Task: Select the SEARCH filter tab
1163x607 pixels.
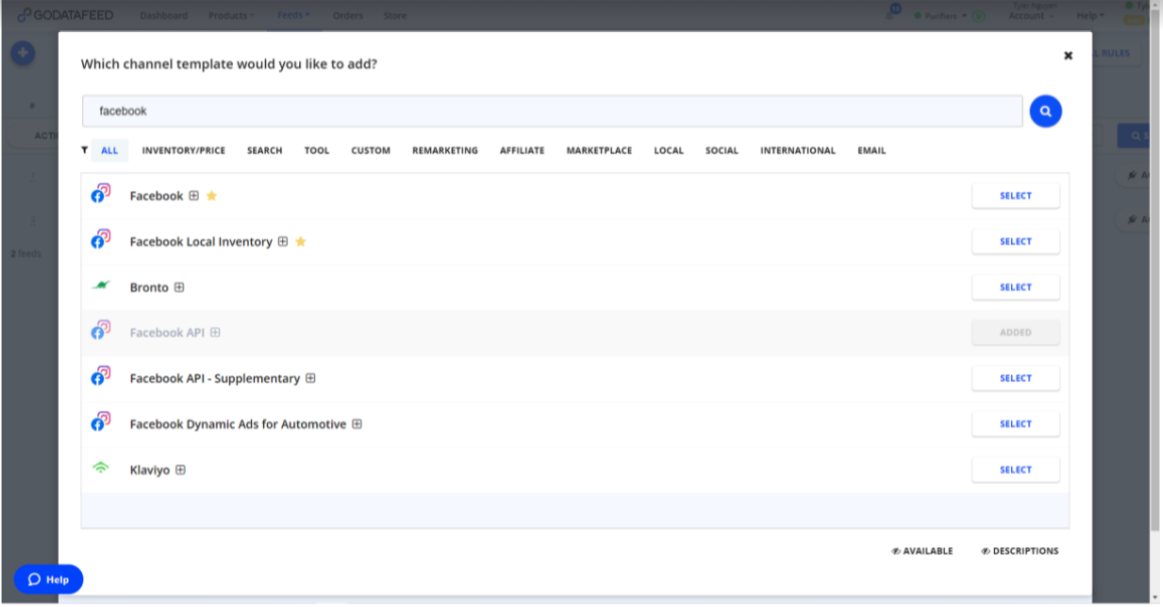Action: tap(265, 151)
